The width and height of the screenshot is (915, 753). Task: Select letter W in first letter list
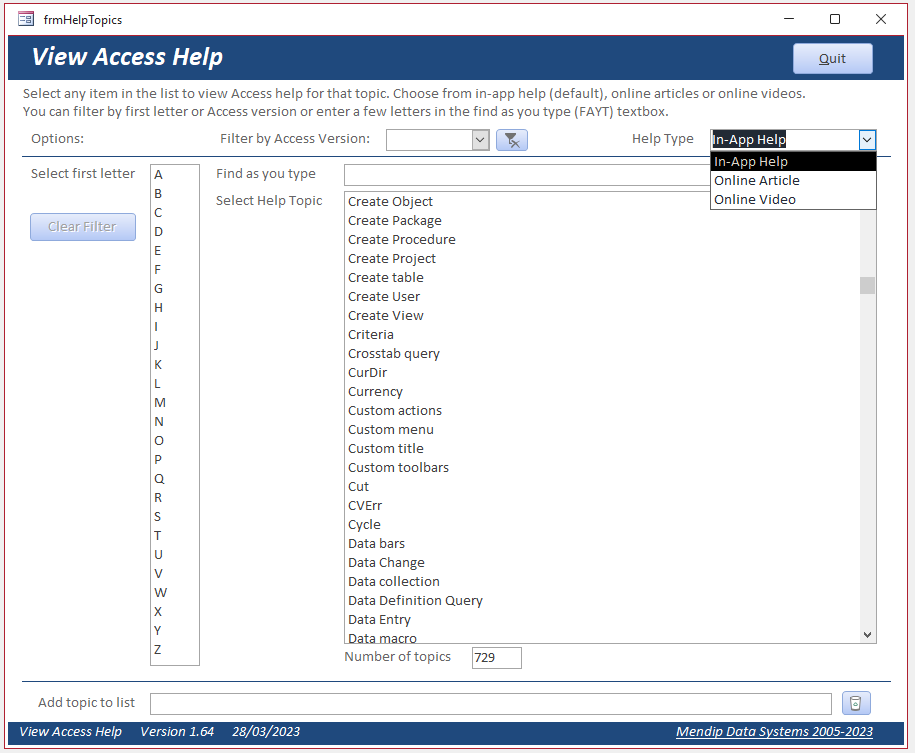(x=174, y=592)
